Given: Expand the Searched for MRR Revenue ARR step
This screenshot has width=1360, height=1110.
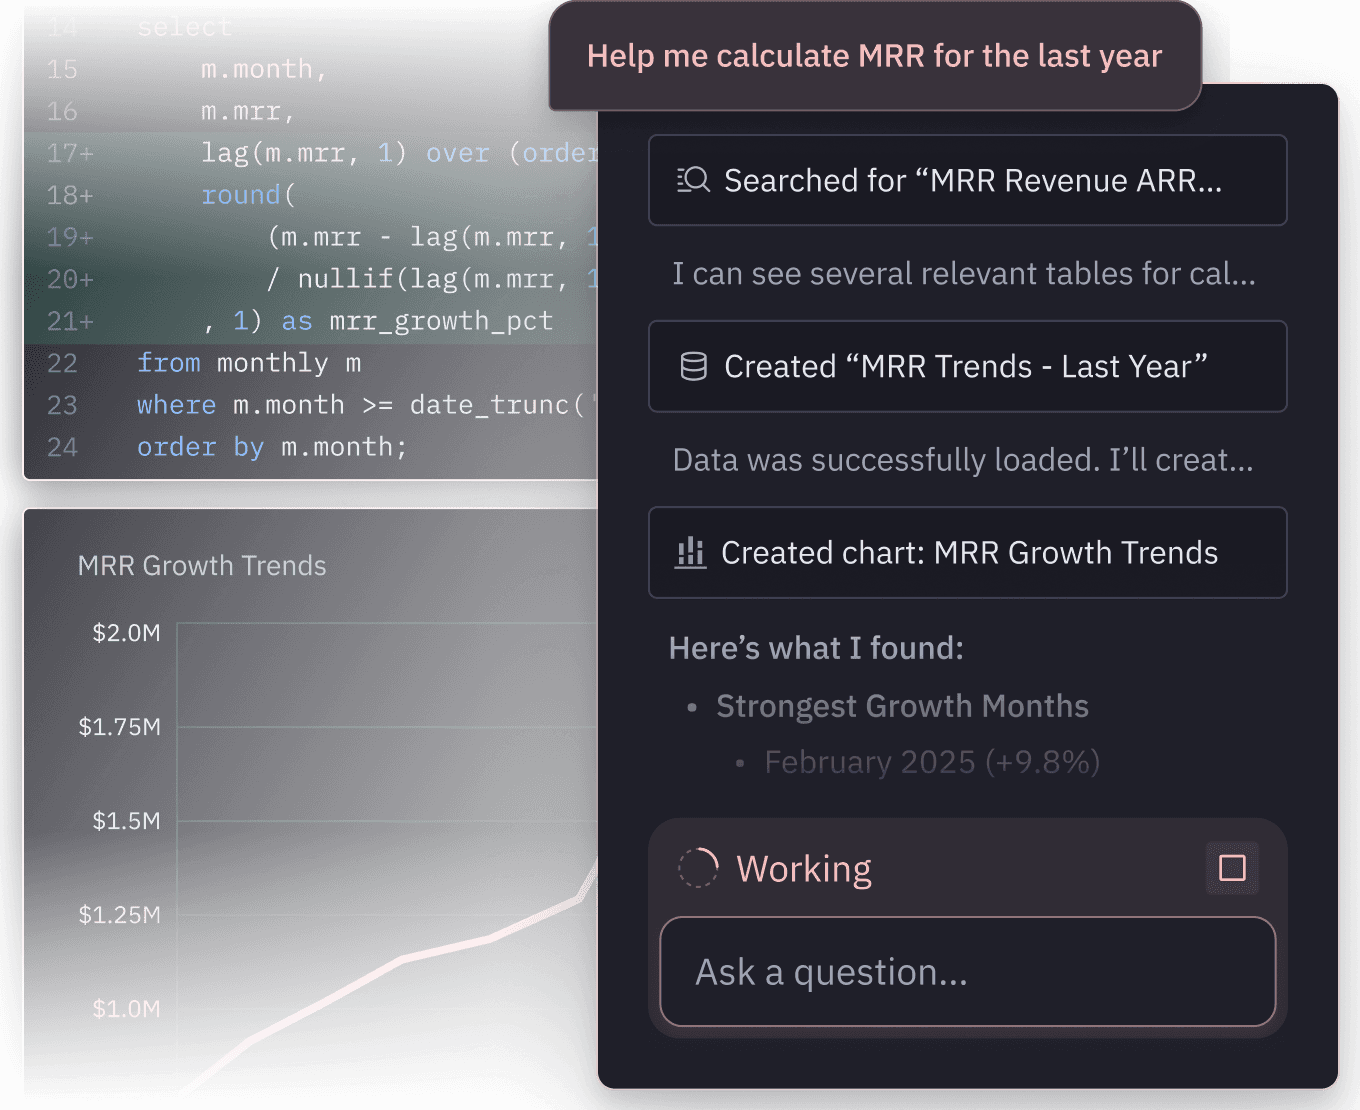Looking at the screenshot, I should 967,180.
